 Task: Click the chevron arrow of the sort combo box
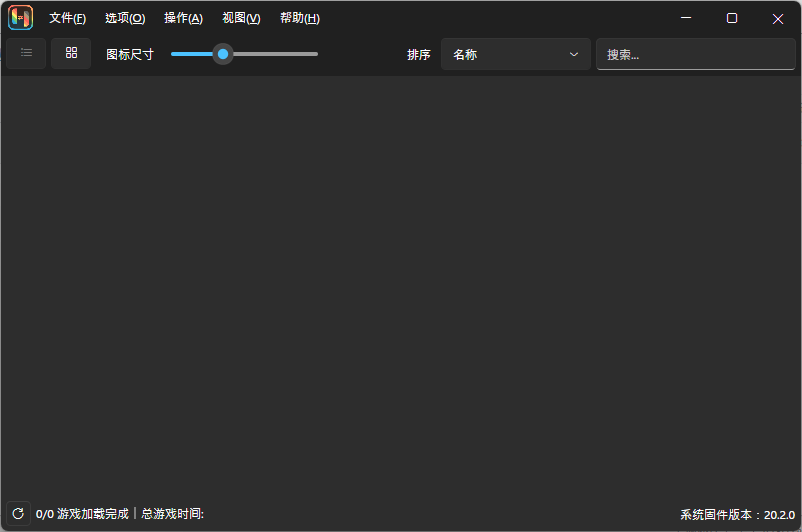[574, 55]
